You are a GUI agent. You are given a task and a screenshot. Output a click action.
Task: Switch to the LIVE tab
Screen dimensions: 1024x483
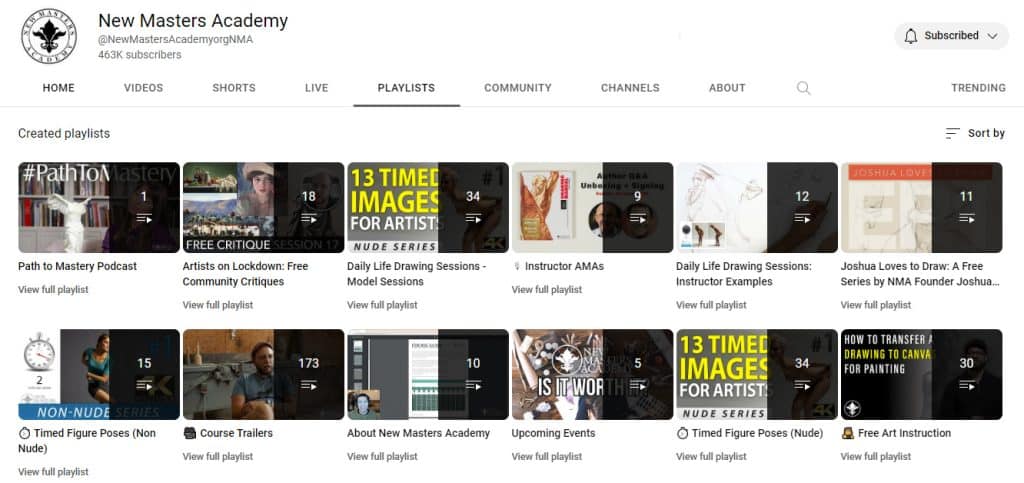(317, 88)
